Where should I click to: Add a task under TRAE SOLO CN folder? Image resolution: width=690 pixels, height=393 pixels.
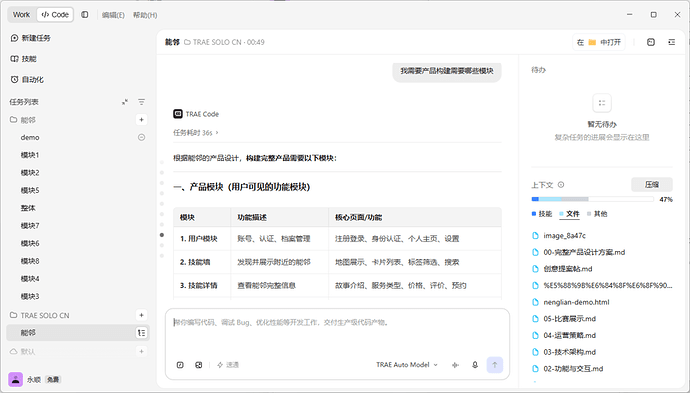click(x=141, y=315)
